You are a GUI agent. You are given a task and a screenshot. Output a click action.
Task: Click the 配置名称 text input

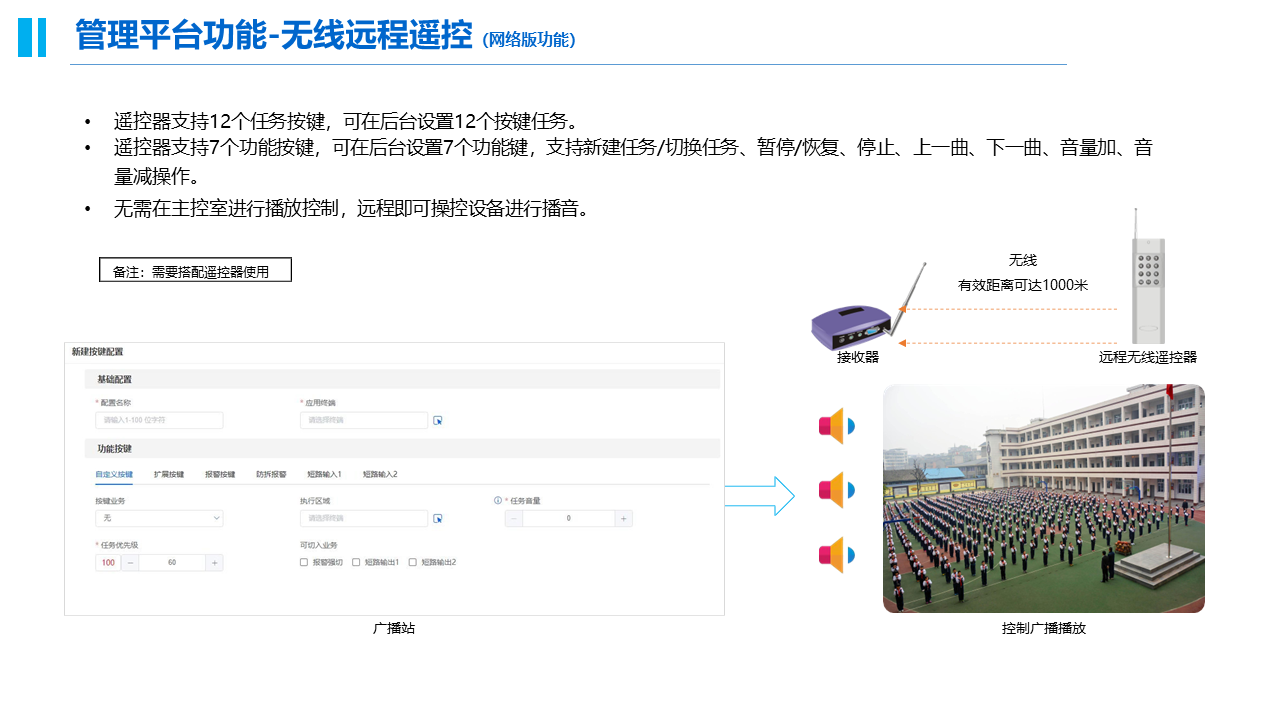pyautogui.click(x=159, y=421)
